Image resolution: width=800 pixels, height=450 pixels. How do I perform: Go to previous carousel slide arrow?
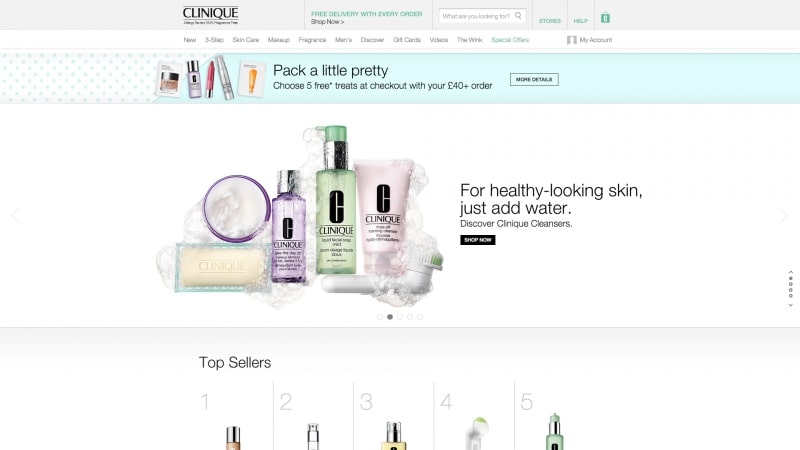(15, 216)
